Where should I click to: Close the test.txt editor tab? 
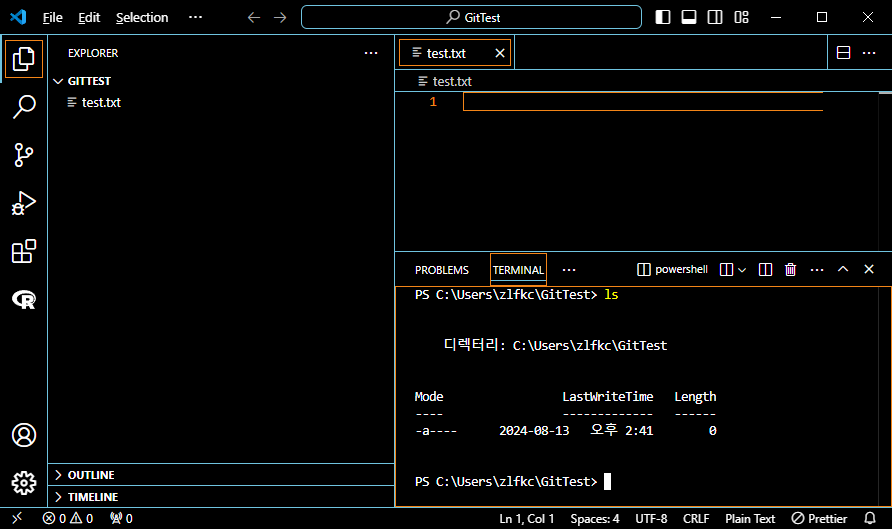click(500, 53)
